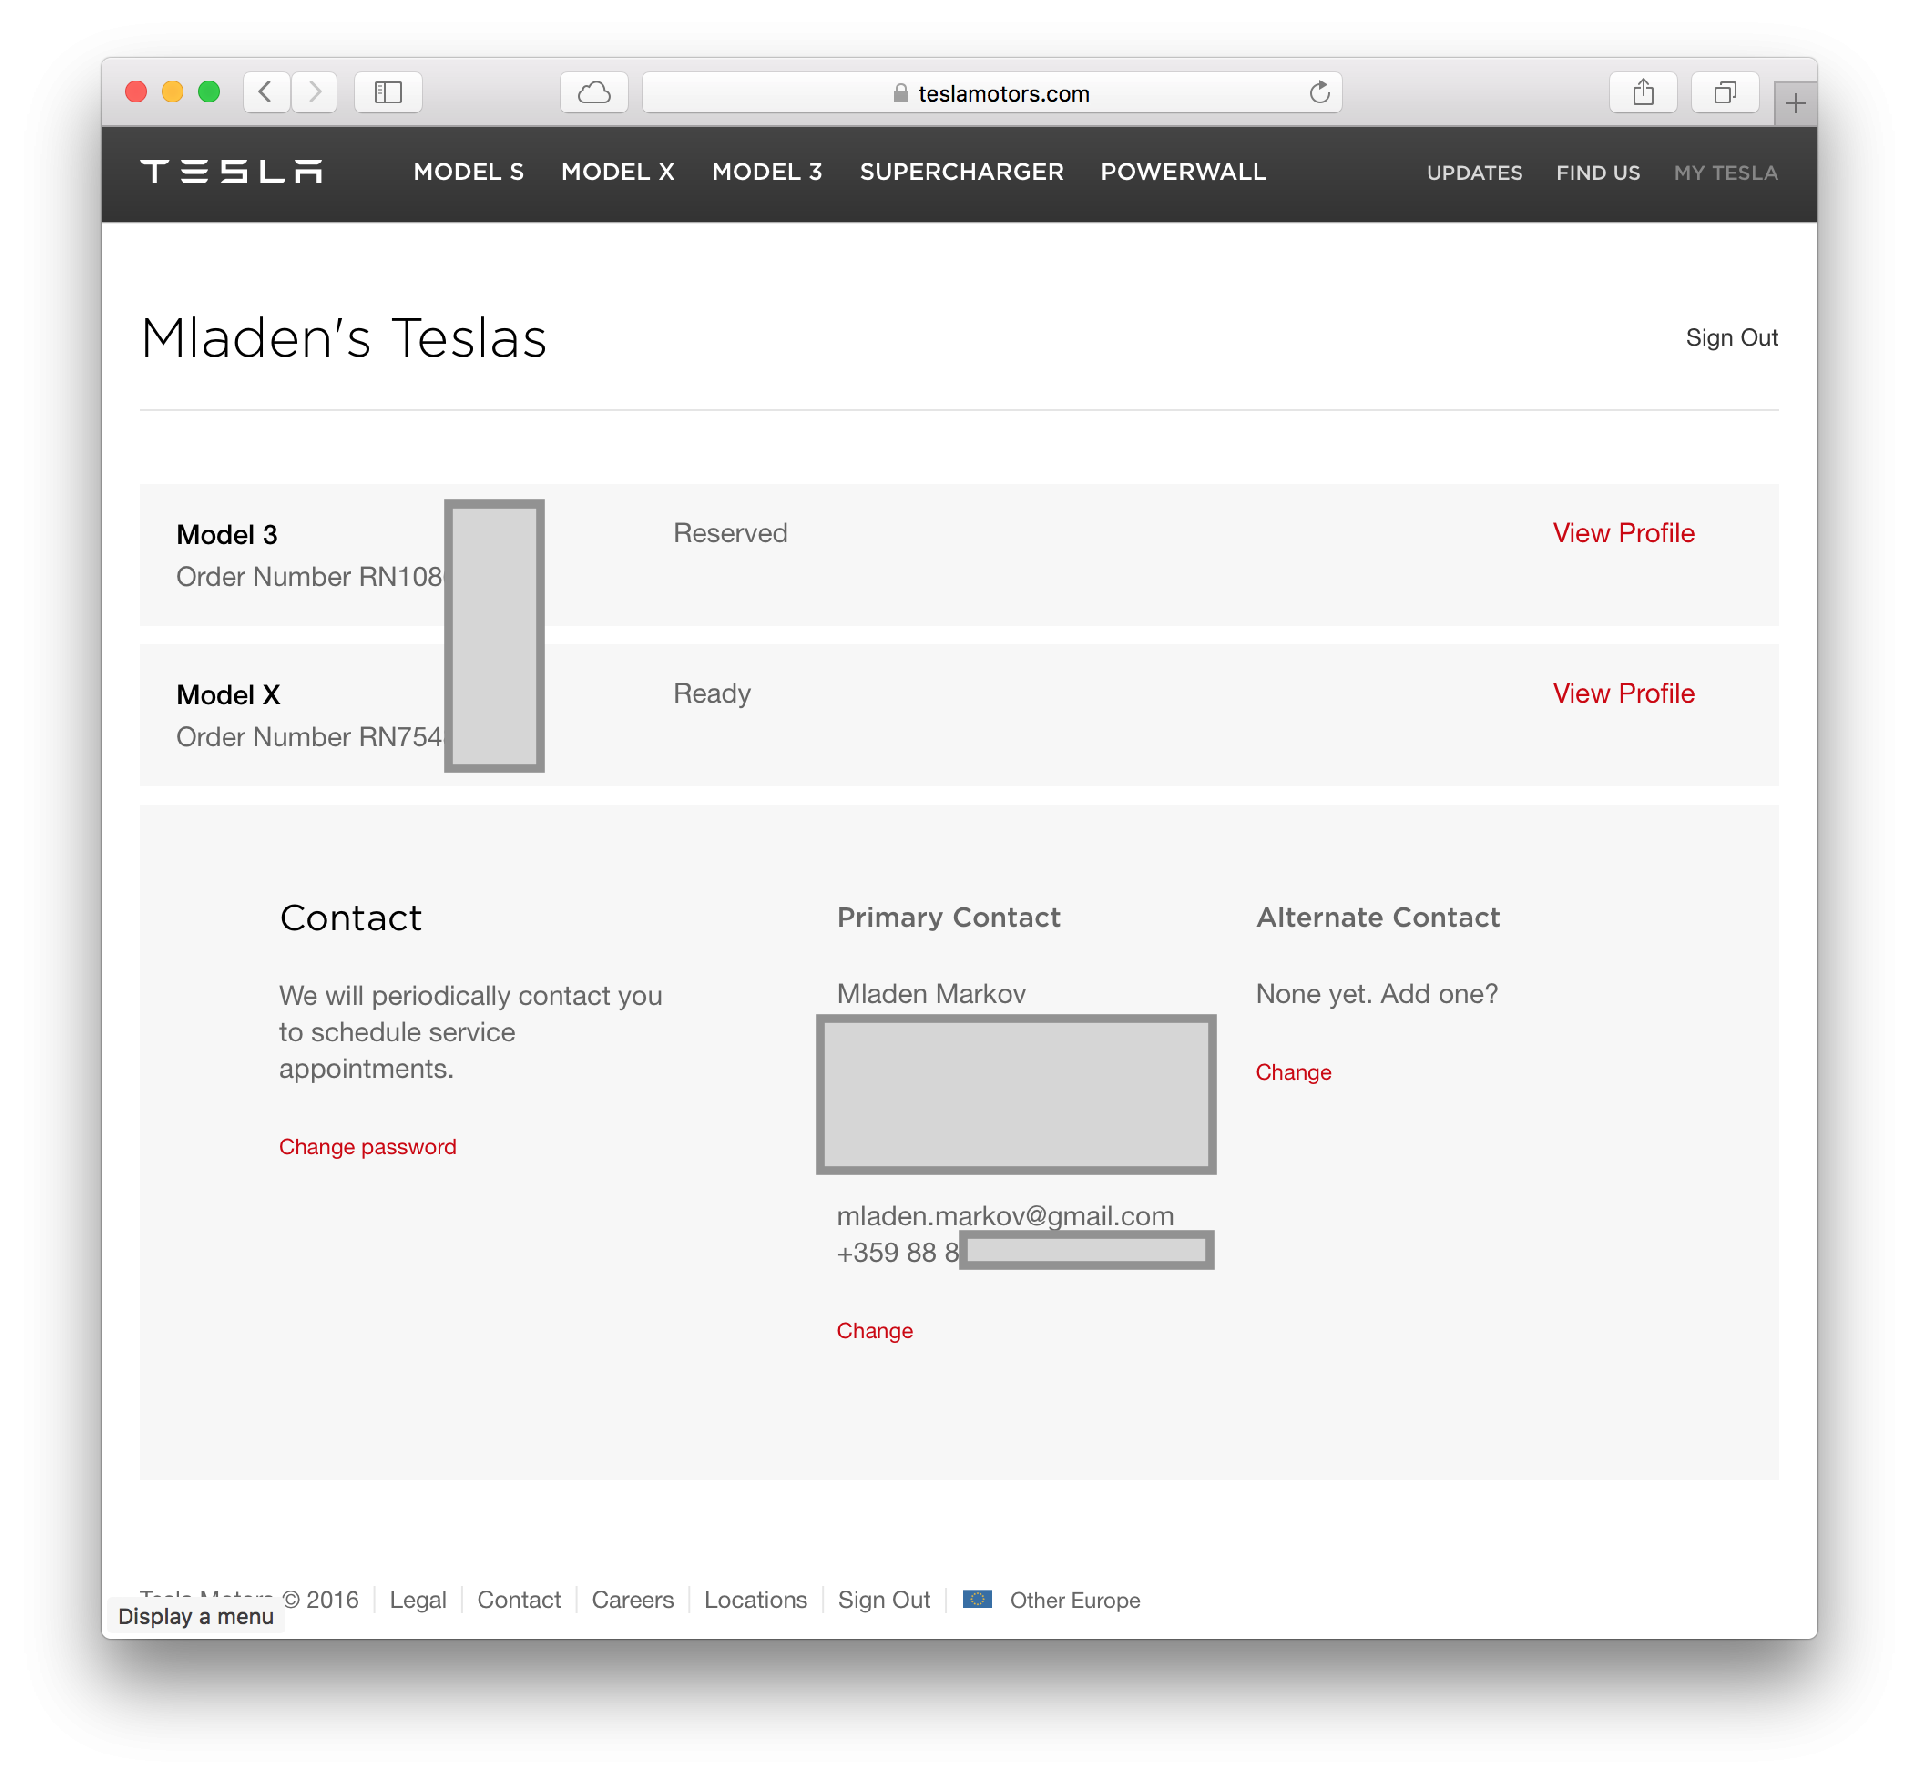Click Change under Alternate Contact
This screenshot has width=1920, height=1785.
click(1293, 1073)
